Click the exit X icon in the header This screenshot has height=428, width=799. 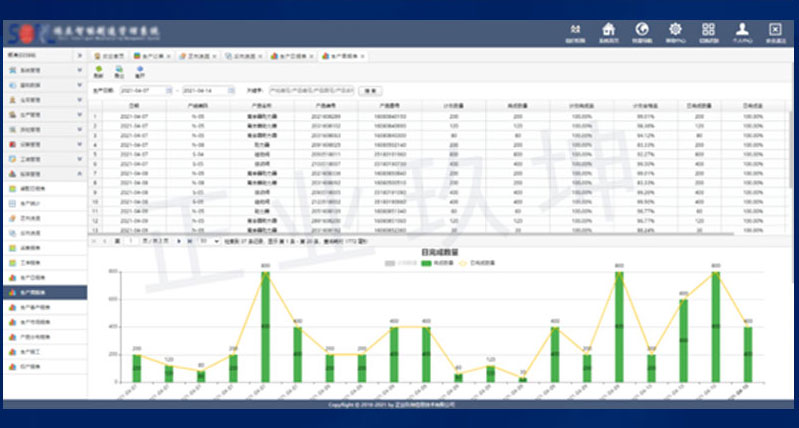click(x=774, y=32)
